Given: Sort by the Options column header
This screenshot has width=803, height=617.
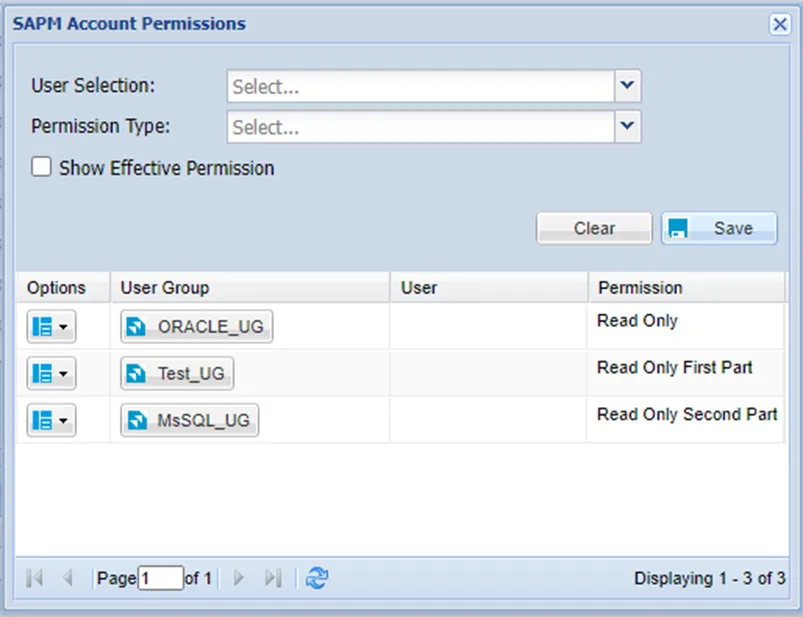Looking at the screenshot, I should click(x=63, y=287).
